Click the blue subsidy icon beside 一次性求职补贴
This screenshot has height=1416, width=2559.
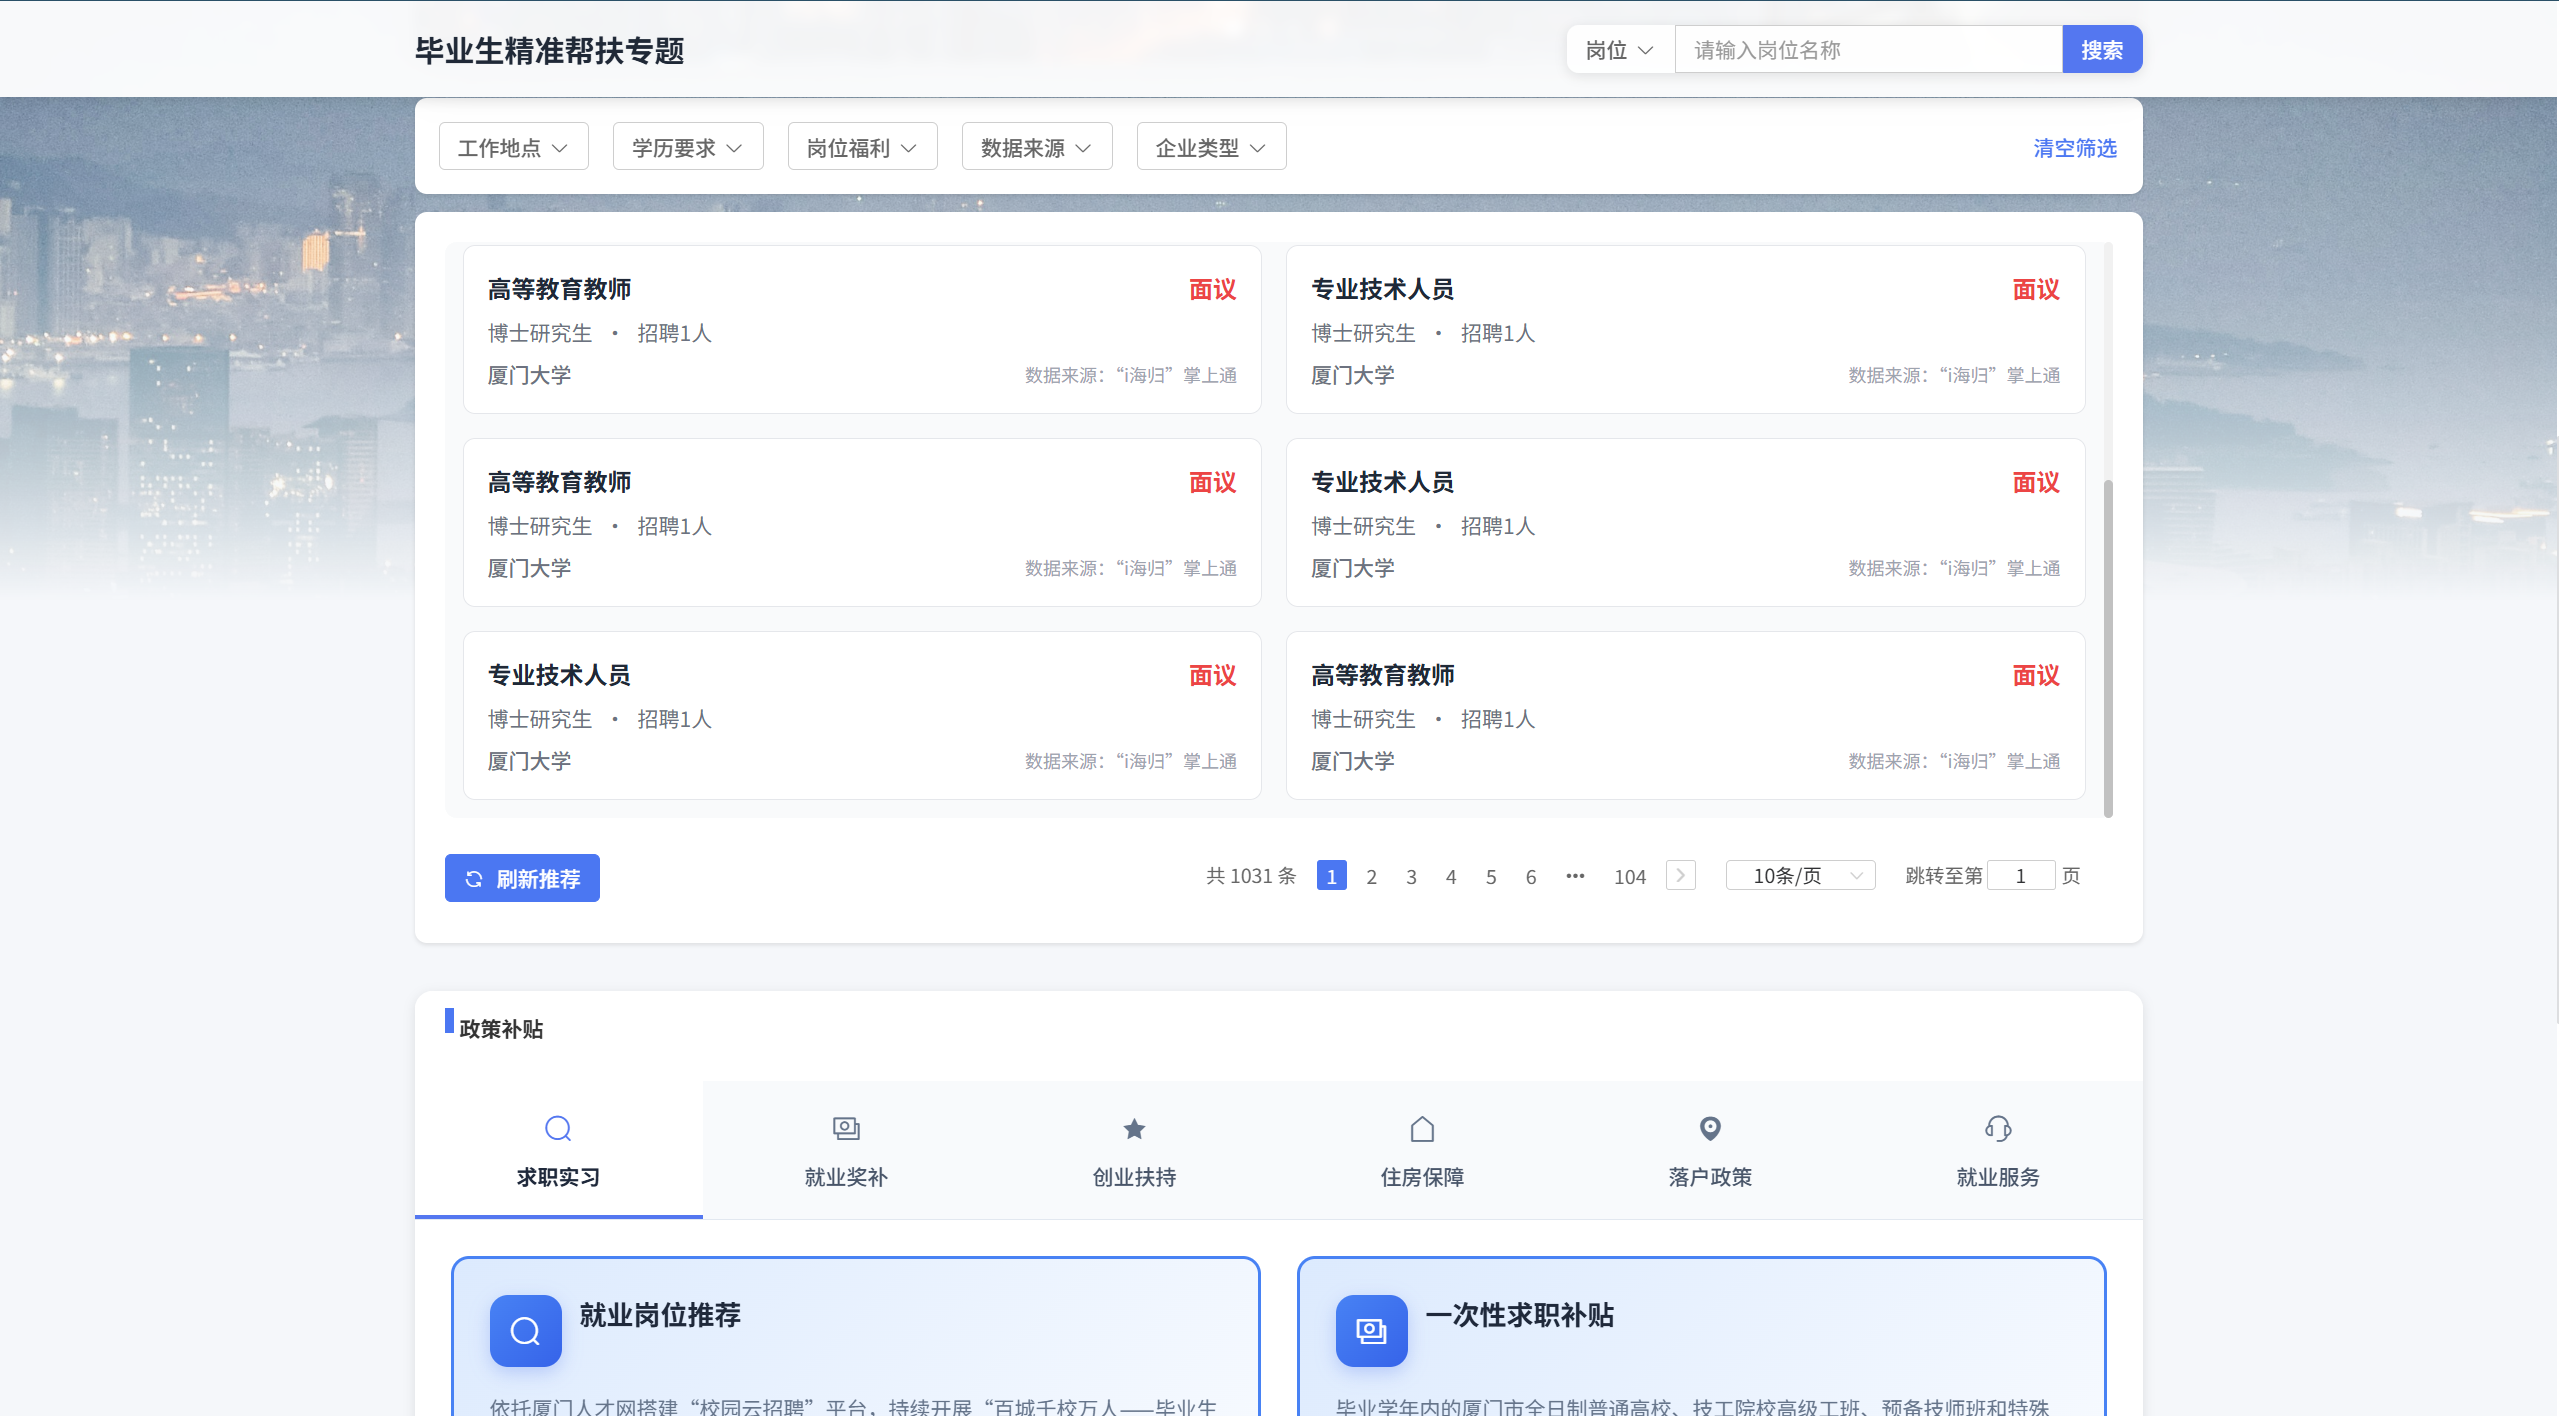(x=1371, y=1330)
